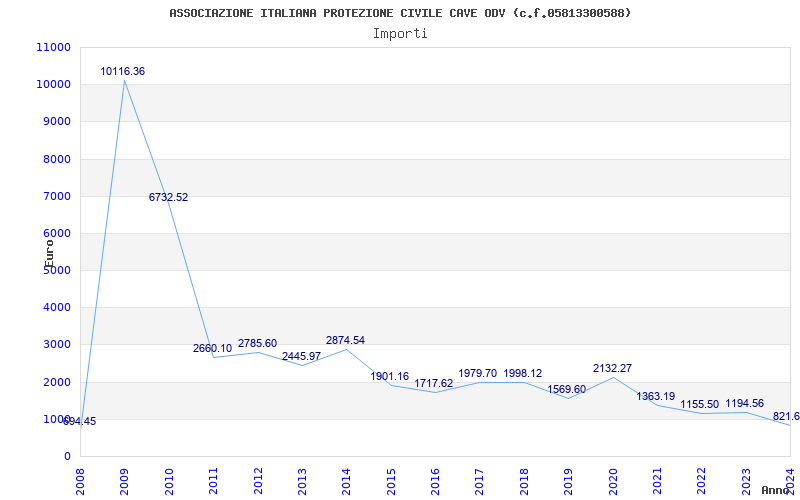The image size is (800, 500).
Task: Click the 2660.10 data label
Action: click(x=212, y=348)
